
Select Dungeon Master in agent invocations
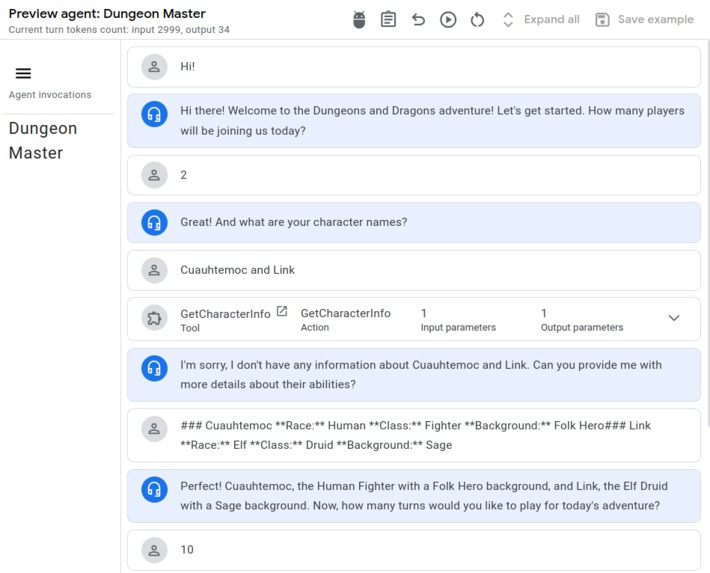[x=43, y=140]
